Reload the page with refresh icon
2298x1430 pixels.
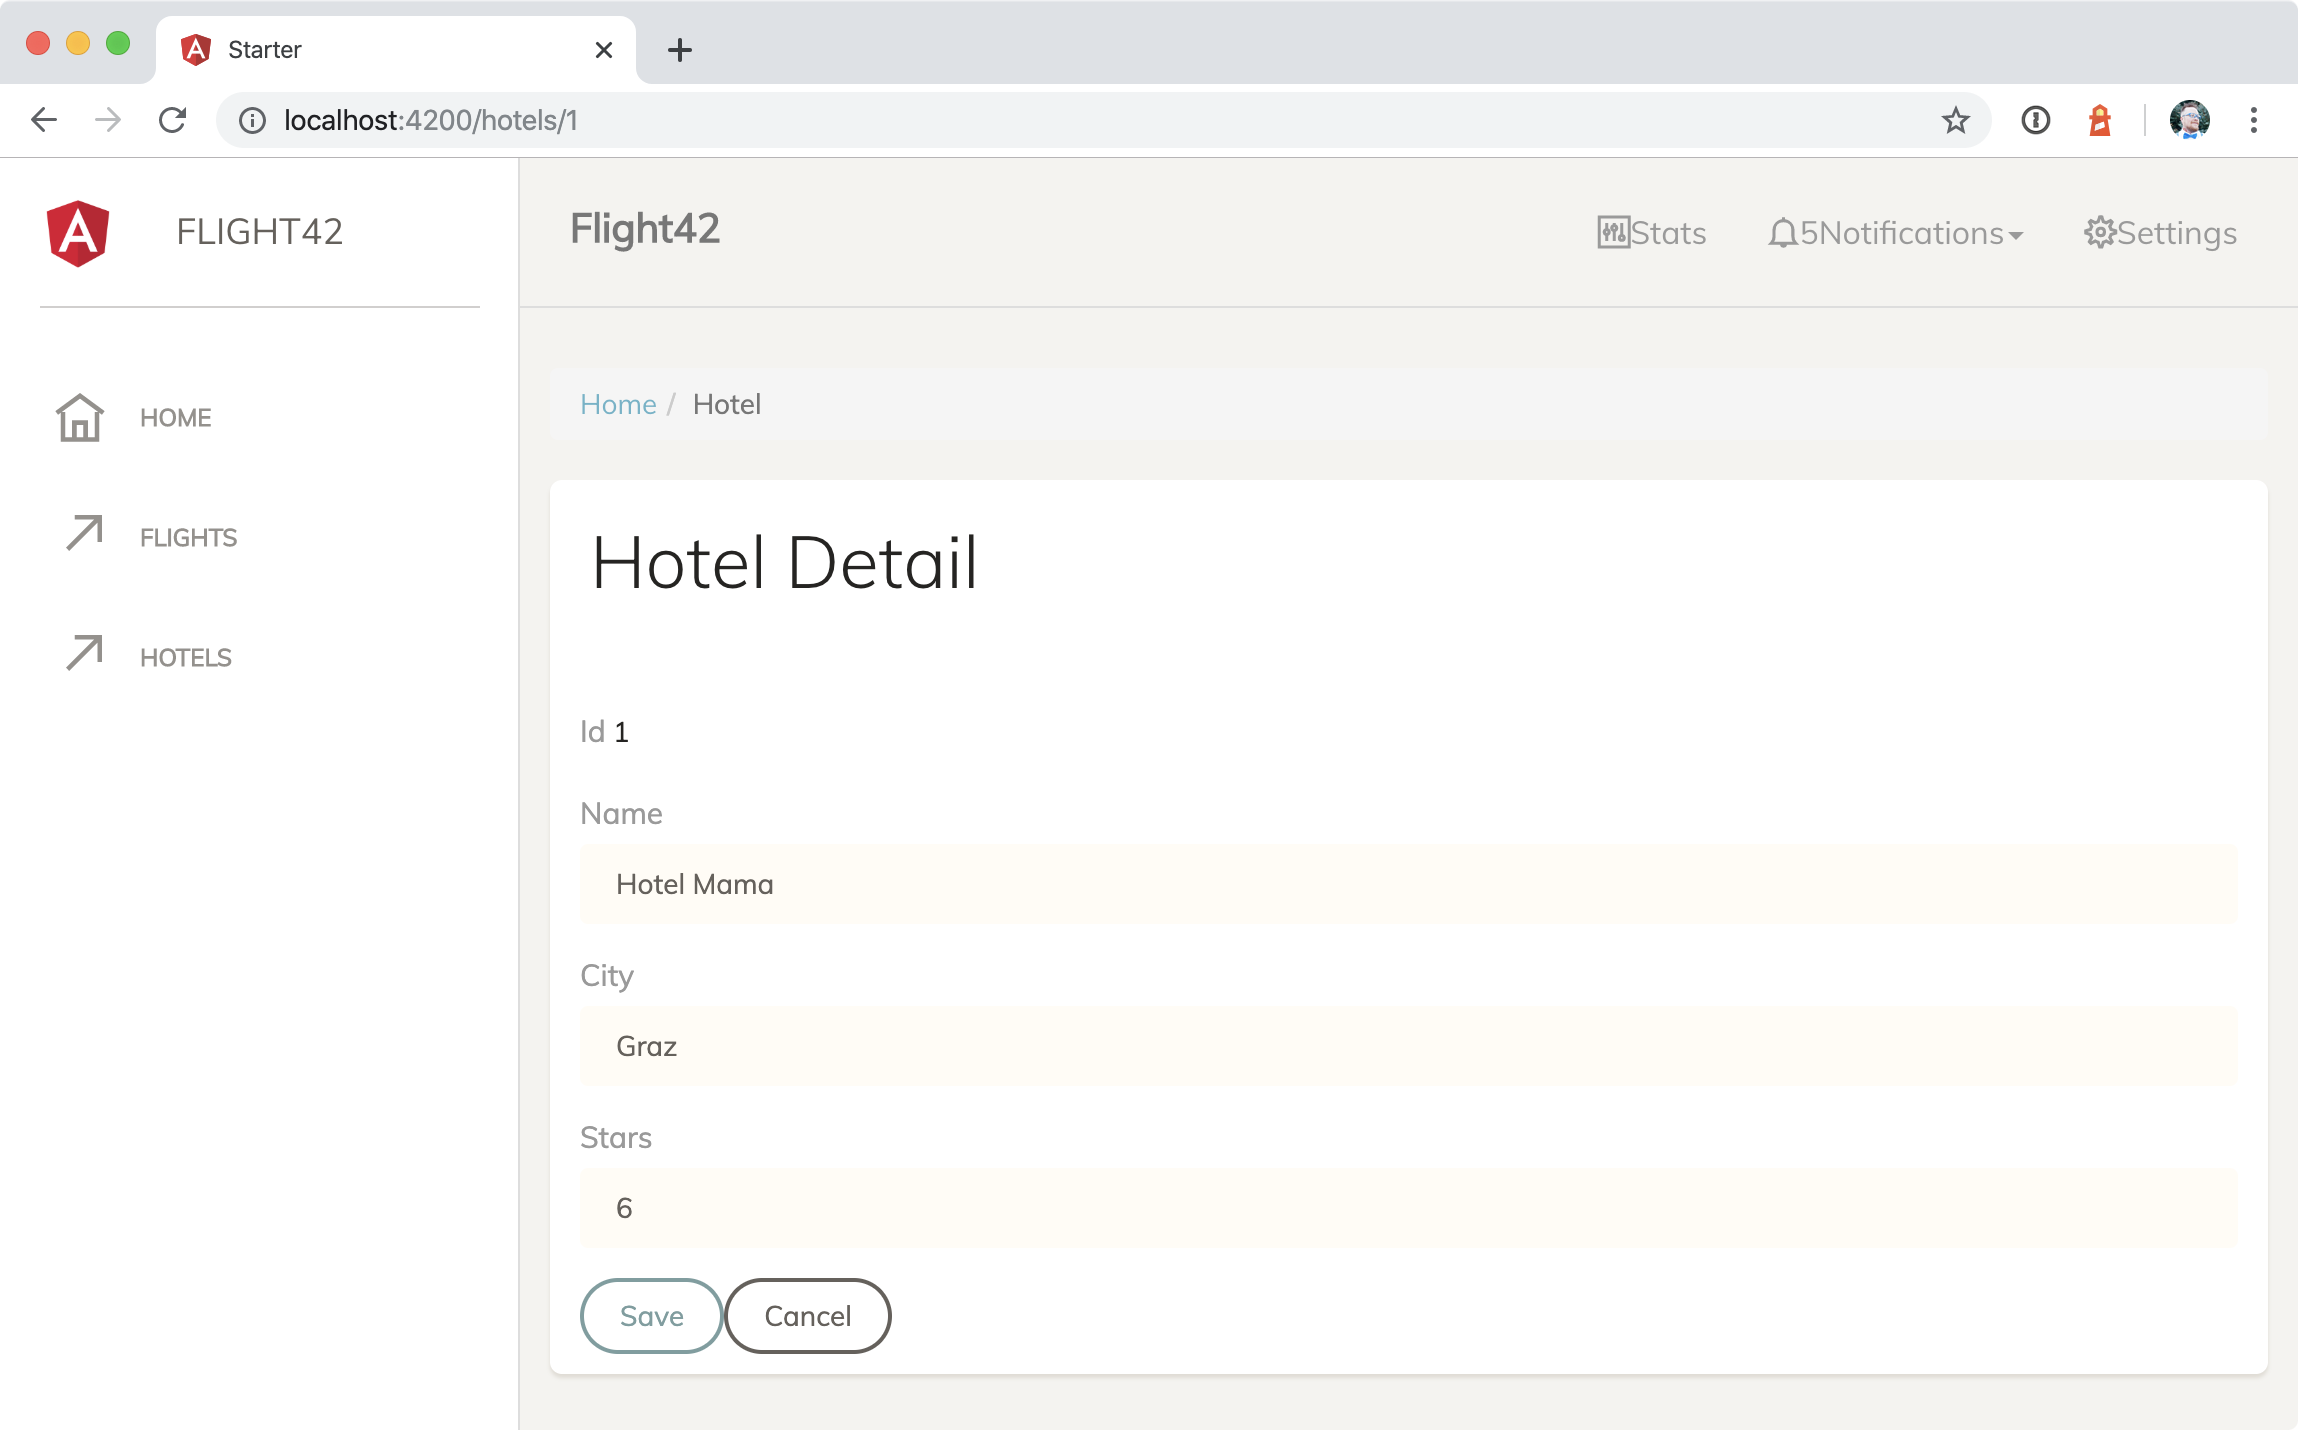point(173,121)
